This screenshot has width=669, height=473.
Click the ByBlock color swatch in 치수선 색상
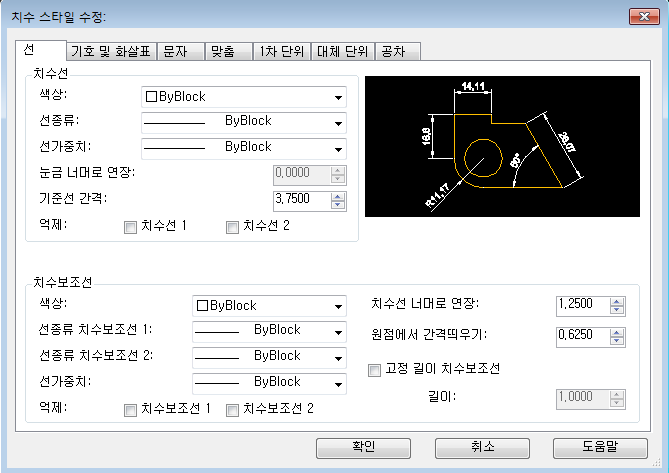pyautogui.click(x=151, y=97)
